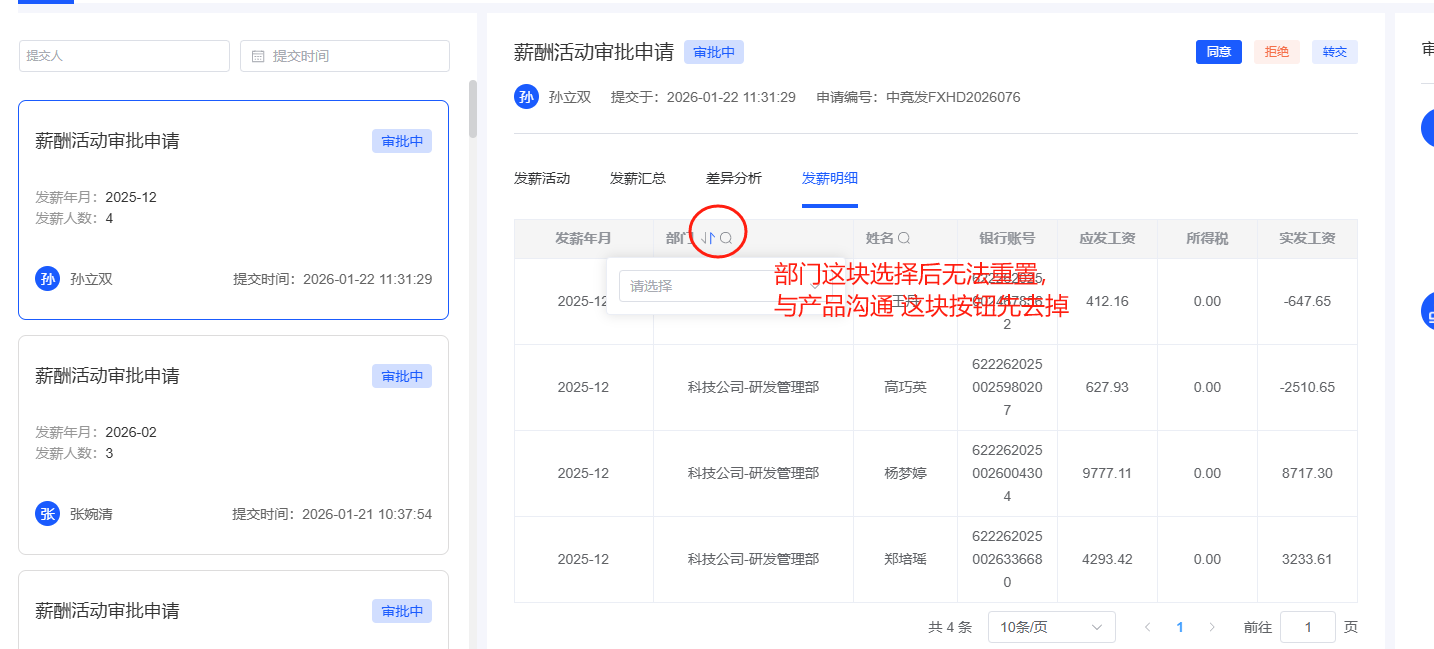Viewport: 1434px width, 649px height.
Task: Click 审批中 tag in second card
Action: pos(402,376)
